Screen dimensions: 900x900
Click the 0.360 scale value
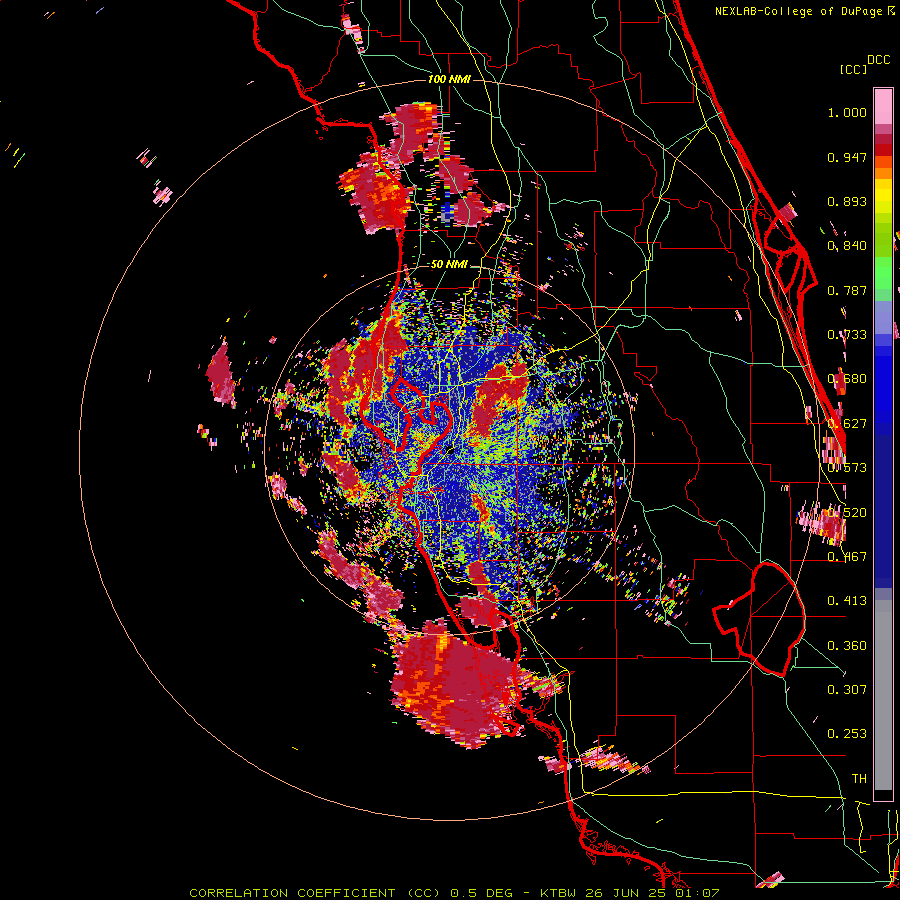pos(847,646)
